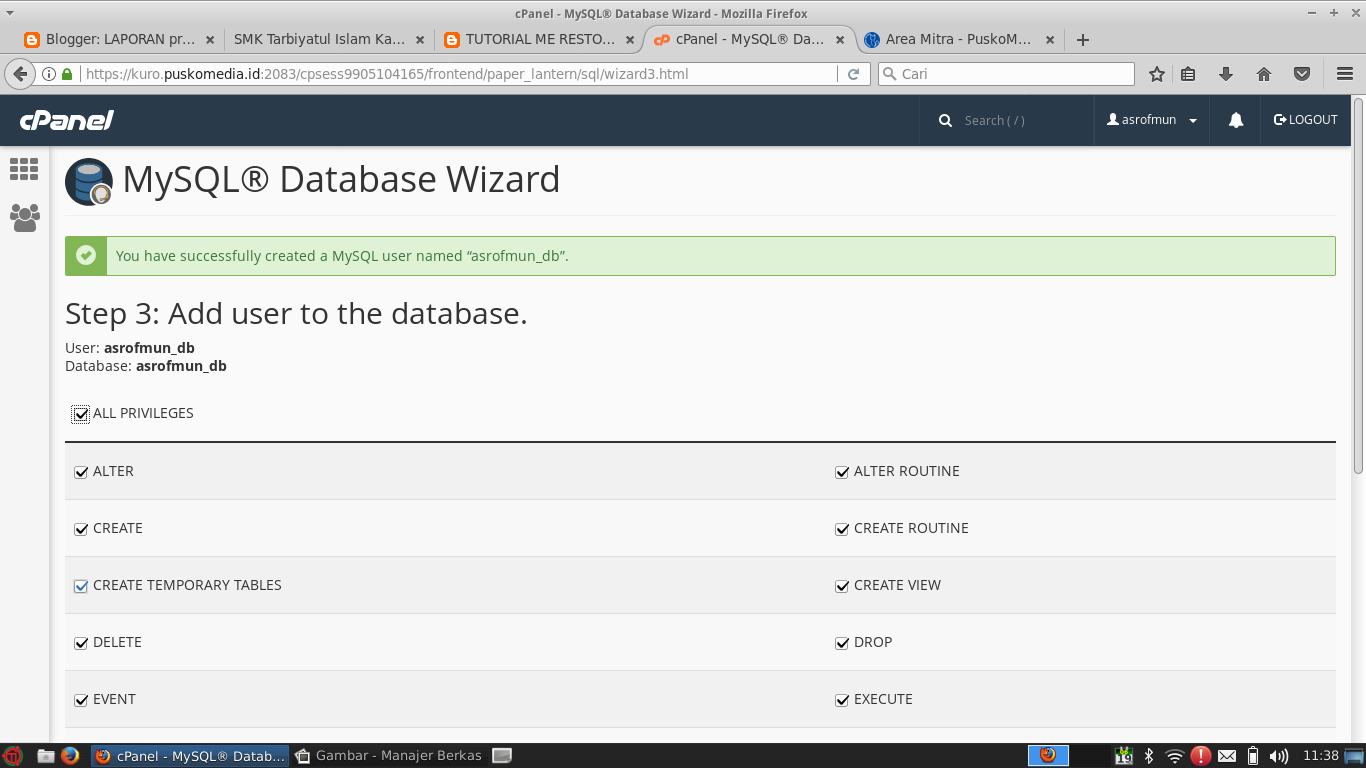Toggle the ALL PRIVILEGES checkbox
The width and height of the screenshot is (1366, 768).
(81, 414)
